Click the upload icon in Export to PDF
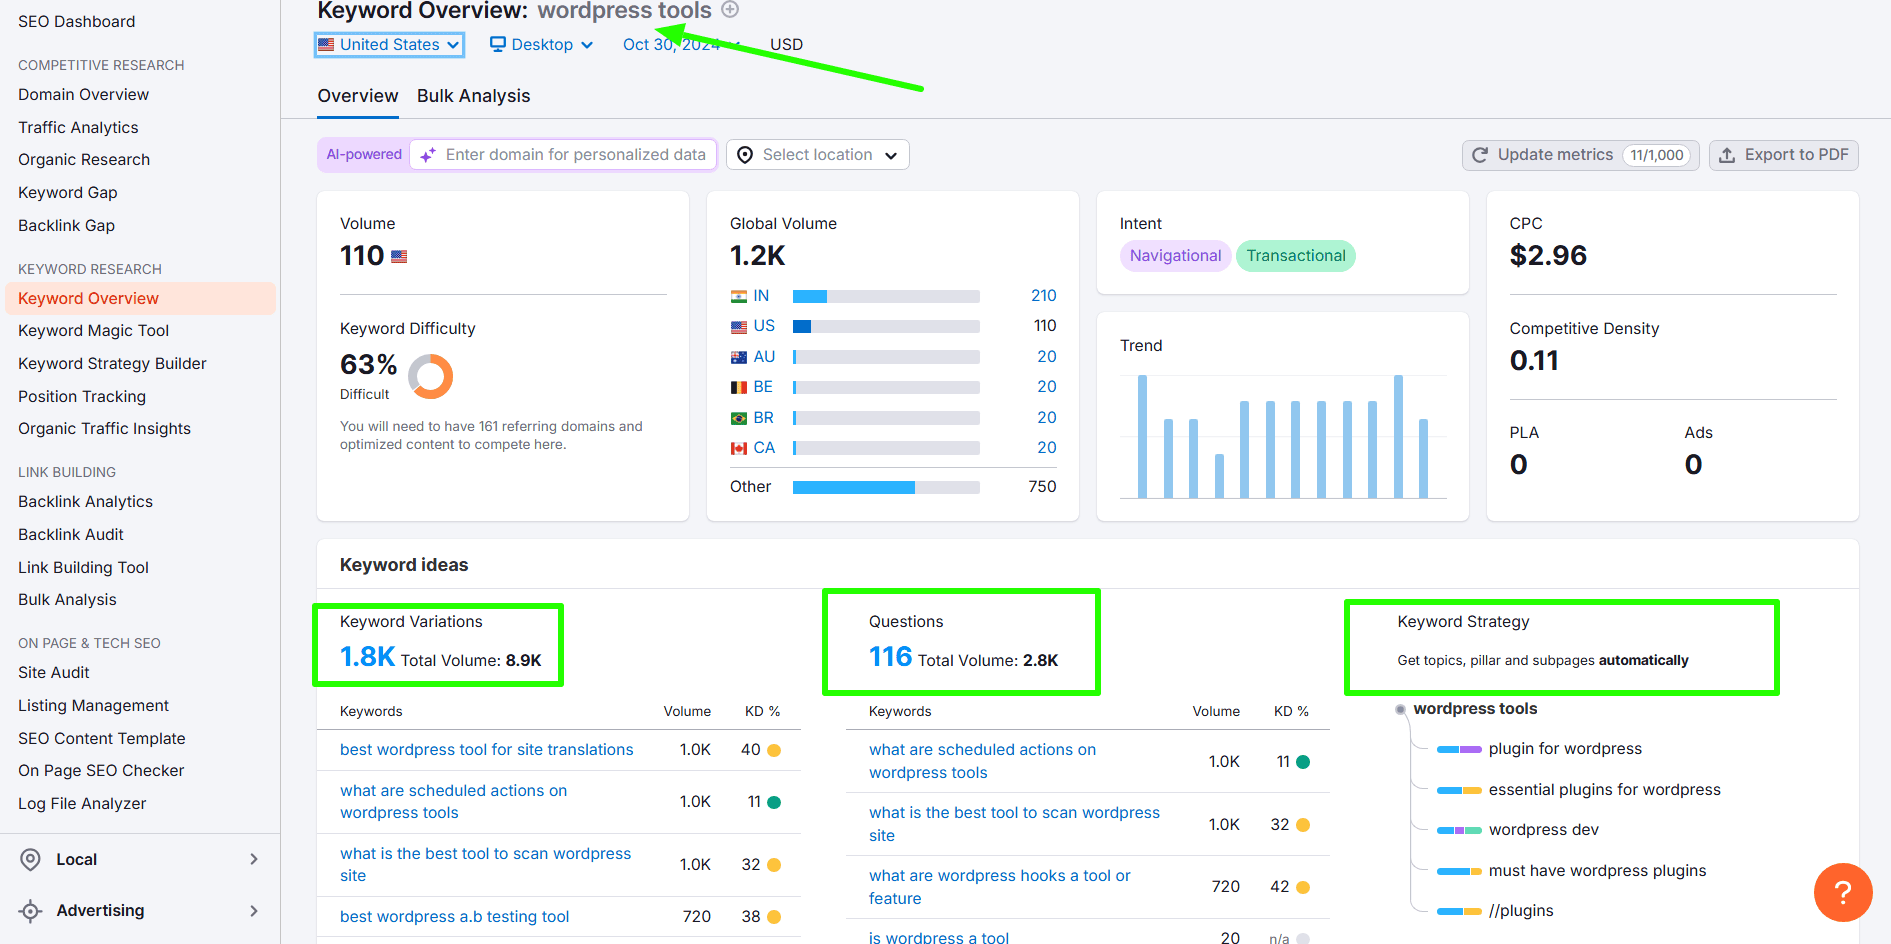Viewport: 1891px width, 944px height. [x=1727, y=155]
